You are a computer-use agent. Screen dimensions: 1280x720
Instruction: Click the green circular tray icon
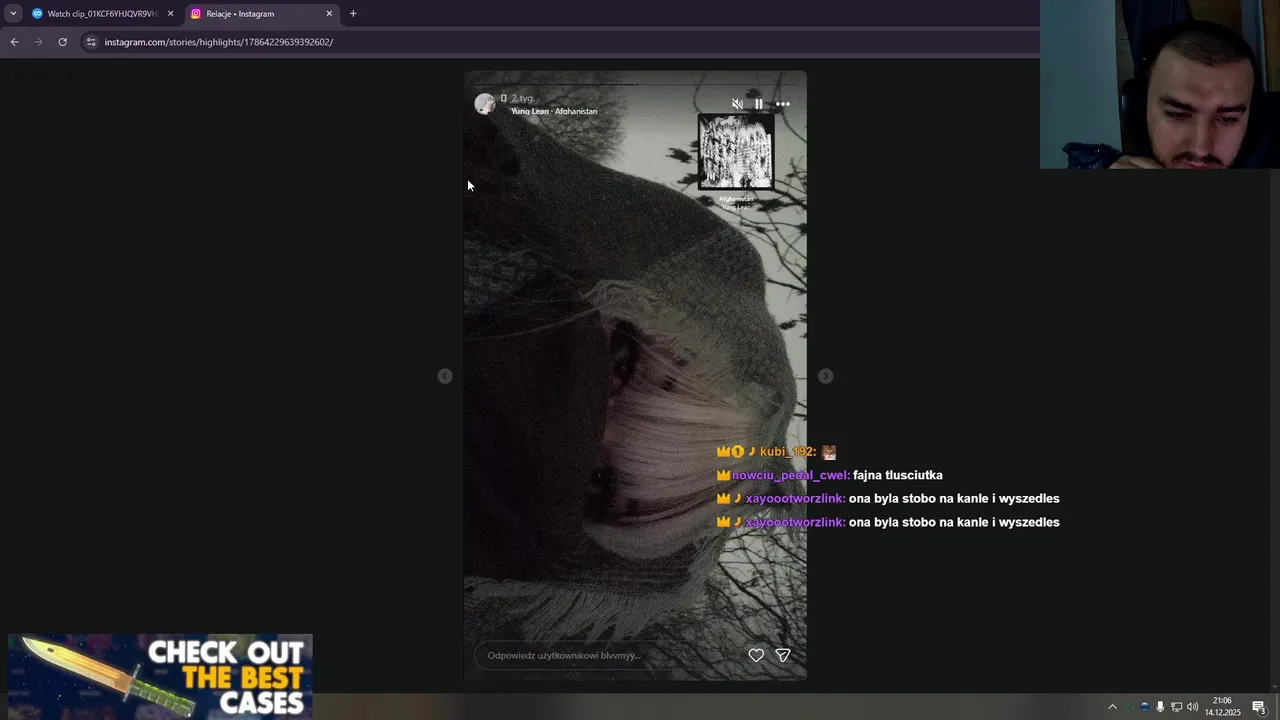[x=1129, y=707]
